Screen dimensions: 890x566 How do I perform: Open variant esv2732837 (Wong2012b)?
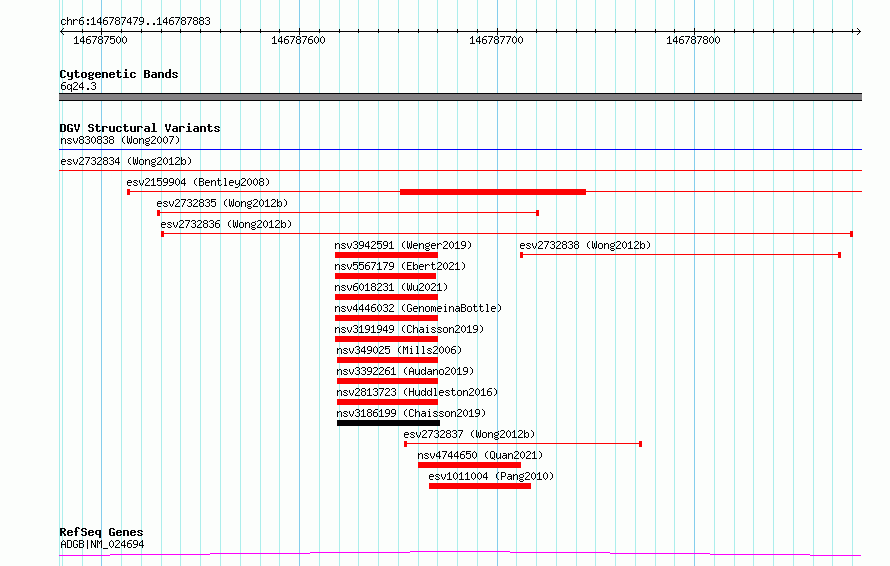(469, 434)
